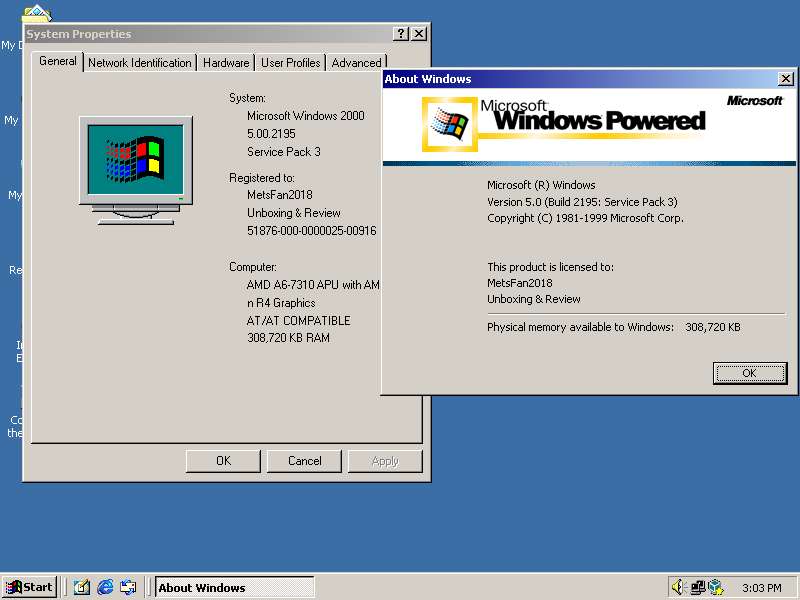The image size is (800, 600).
Task: Click the Show Desktop quick launch icon
Action: pyautogui.click(x=82, y=587)
